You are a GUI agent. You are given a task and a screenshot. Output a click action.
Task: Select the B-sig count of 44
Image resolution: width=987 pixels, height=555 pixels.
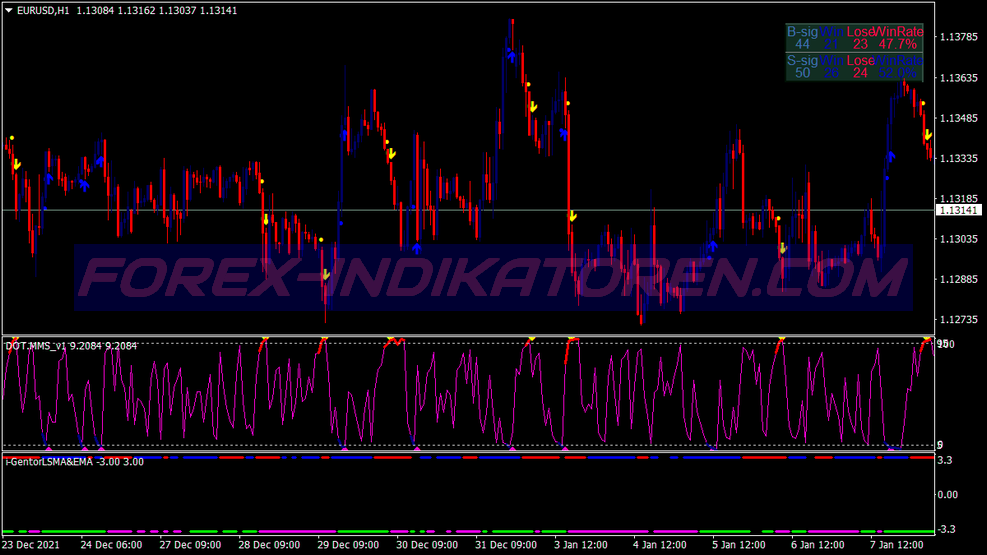[802, 44]
